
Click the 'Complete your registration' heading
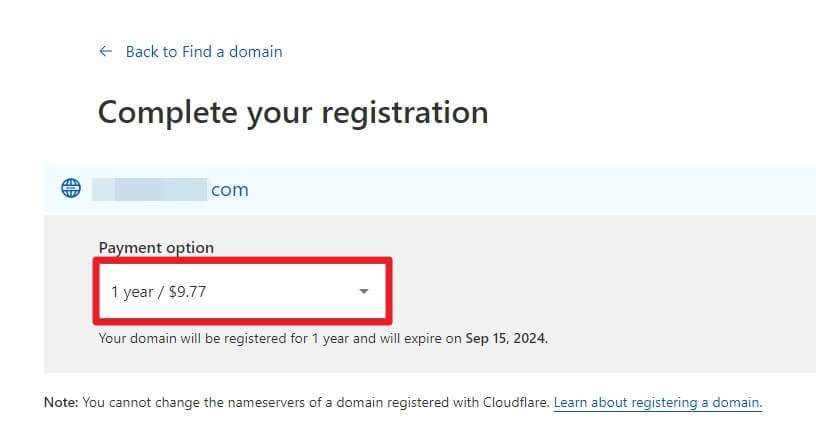[293, 113]
